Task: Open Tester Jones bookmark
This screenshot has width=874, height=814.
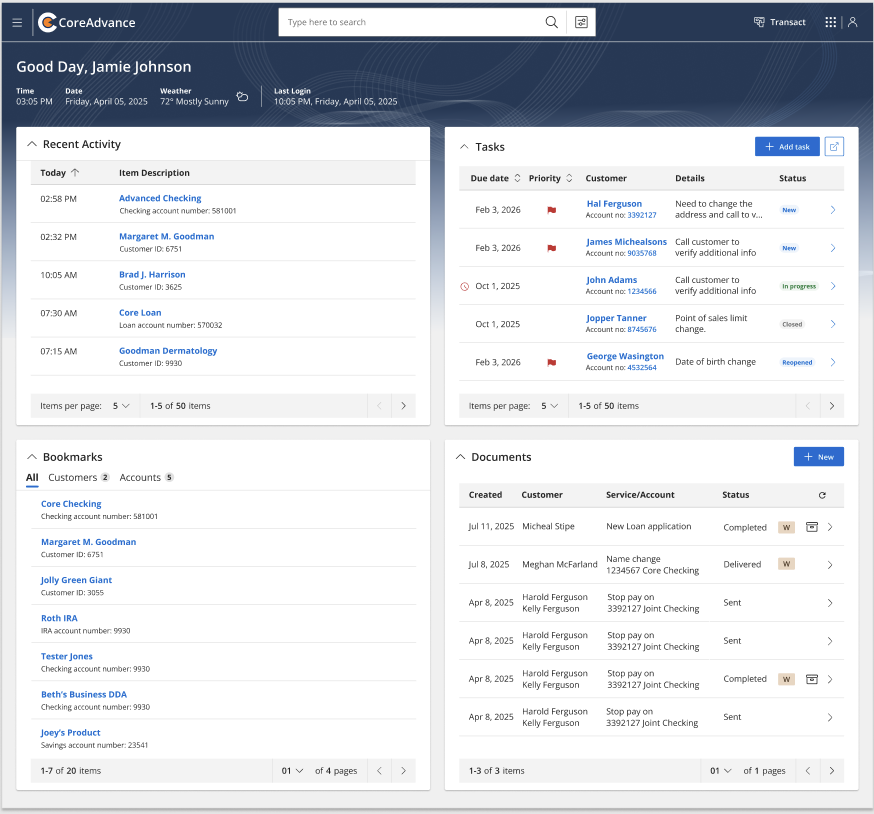Action: (67, 657)
